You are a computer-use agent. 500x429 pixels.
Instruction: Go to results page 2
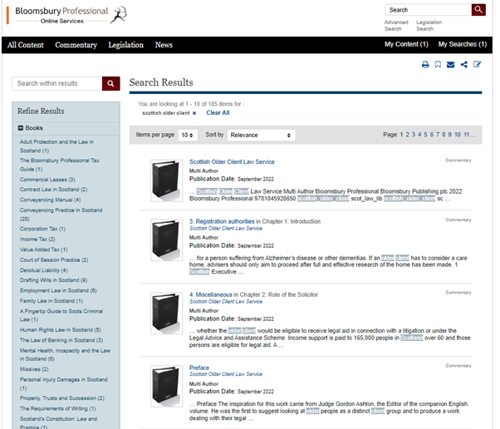[x=407, y=135]
